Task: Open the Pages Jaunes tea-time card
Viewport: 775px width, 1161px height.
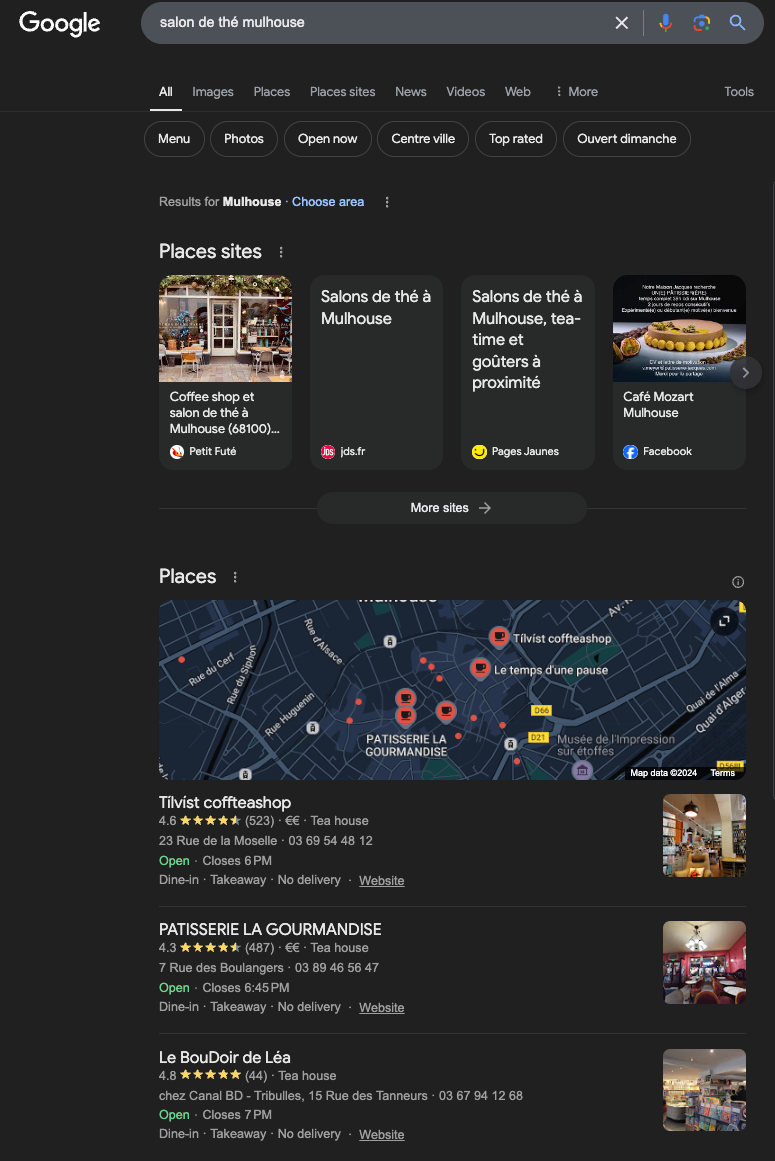Action: point(528,372)
